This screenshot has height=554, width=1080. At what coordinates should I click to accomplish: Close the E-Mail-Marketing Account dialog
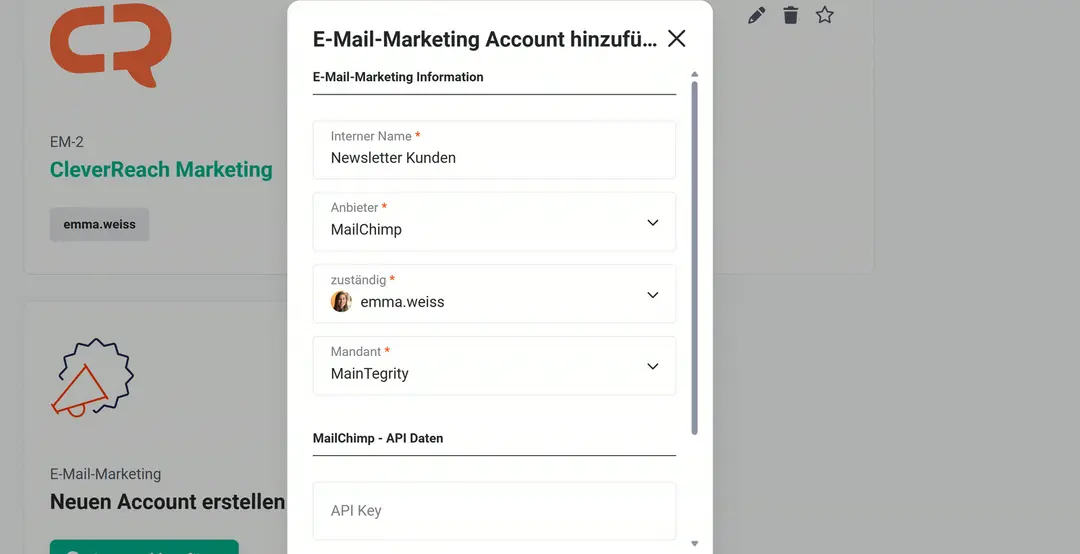[676, 39]
